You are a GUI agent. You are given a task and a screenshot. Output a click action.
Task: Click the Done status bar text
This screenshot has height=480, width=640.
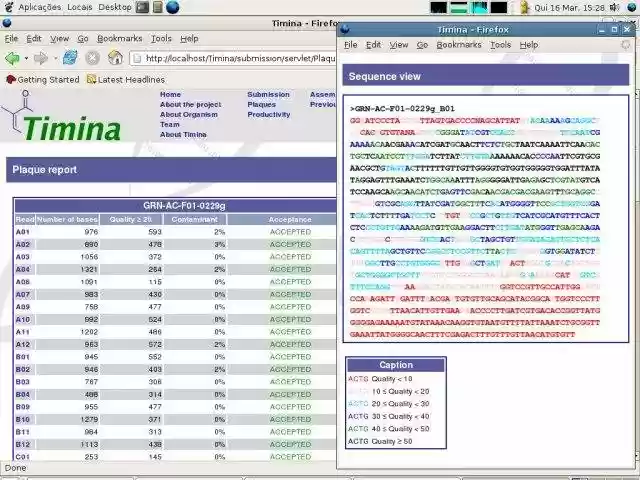(x=15, y=468)
